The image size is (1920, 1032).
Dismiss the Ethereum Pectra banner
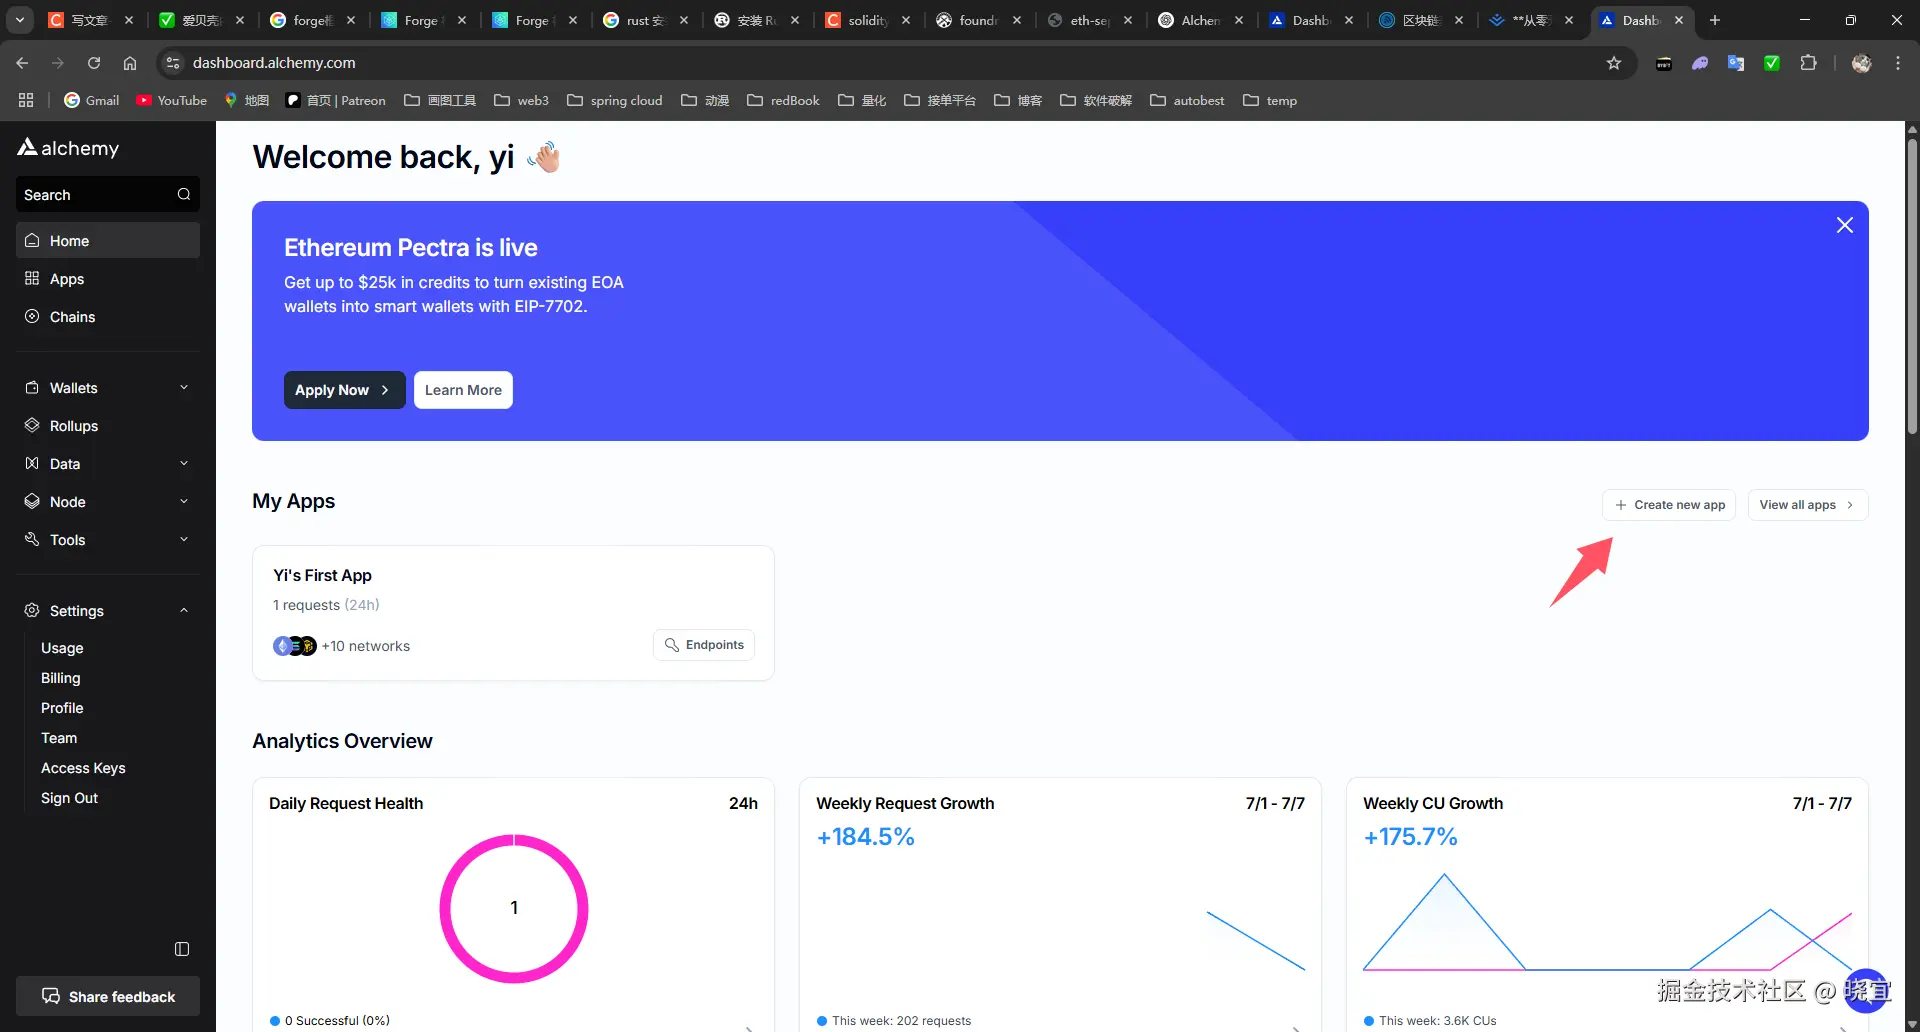point(1845,226)
